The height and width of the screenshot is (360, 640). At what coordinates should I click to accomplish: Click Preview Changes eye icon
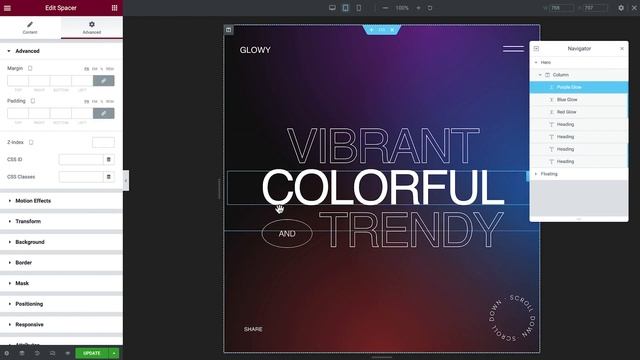coord(67,353)
